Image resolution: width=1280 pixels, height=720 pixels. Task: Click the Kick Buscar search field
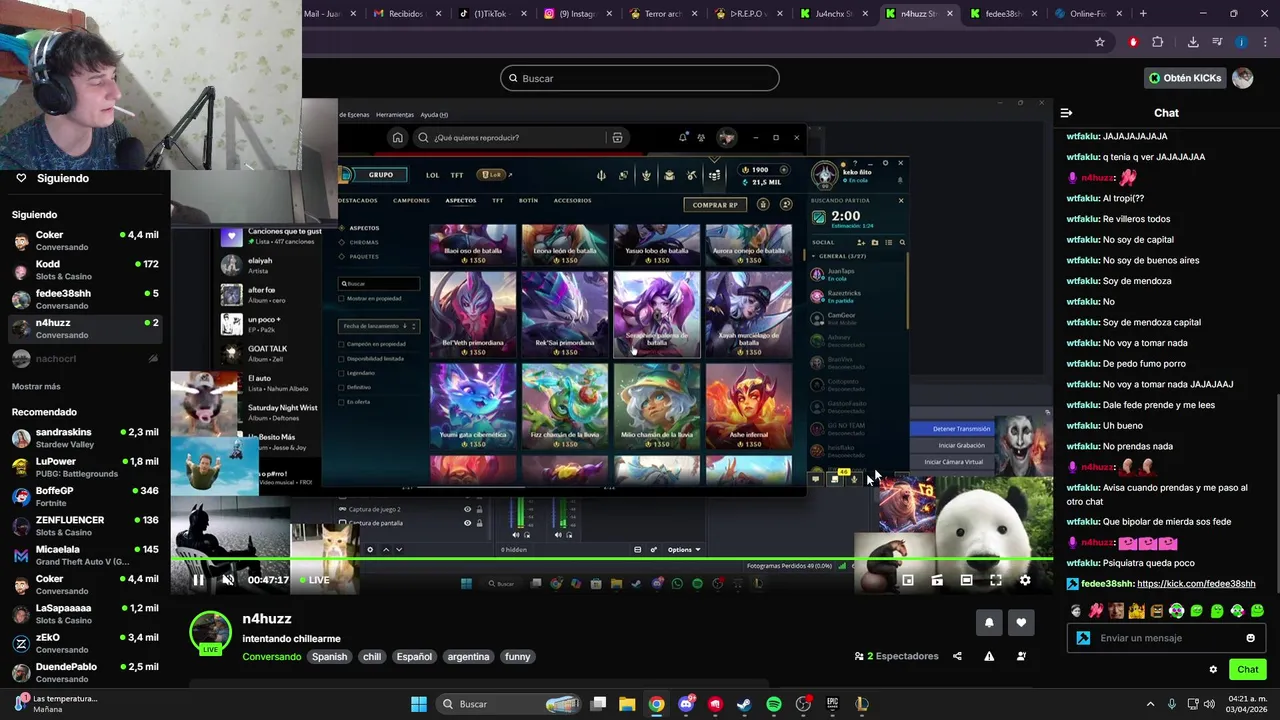click(640, 78)
